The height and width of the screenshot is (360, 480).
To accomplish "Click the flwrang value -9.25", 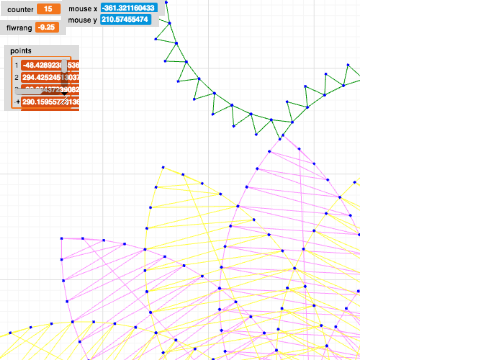I will point(47,27).
